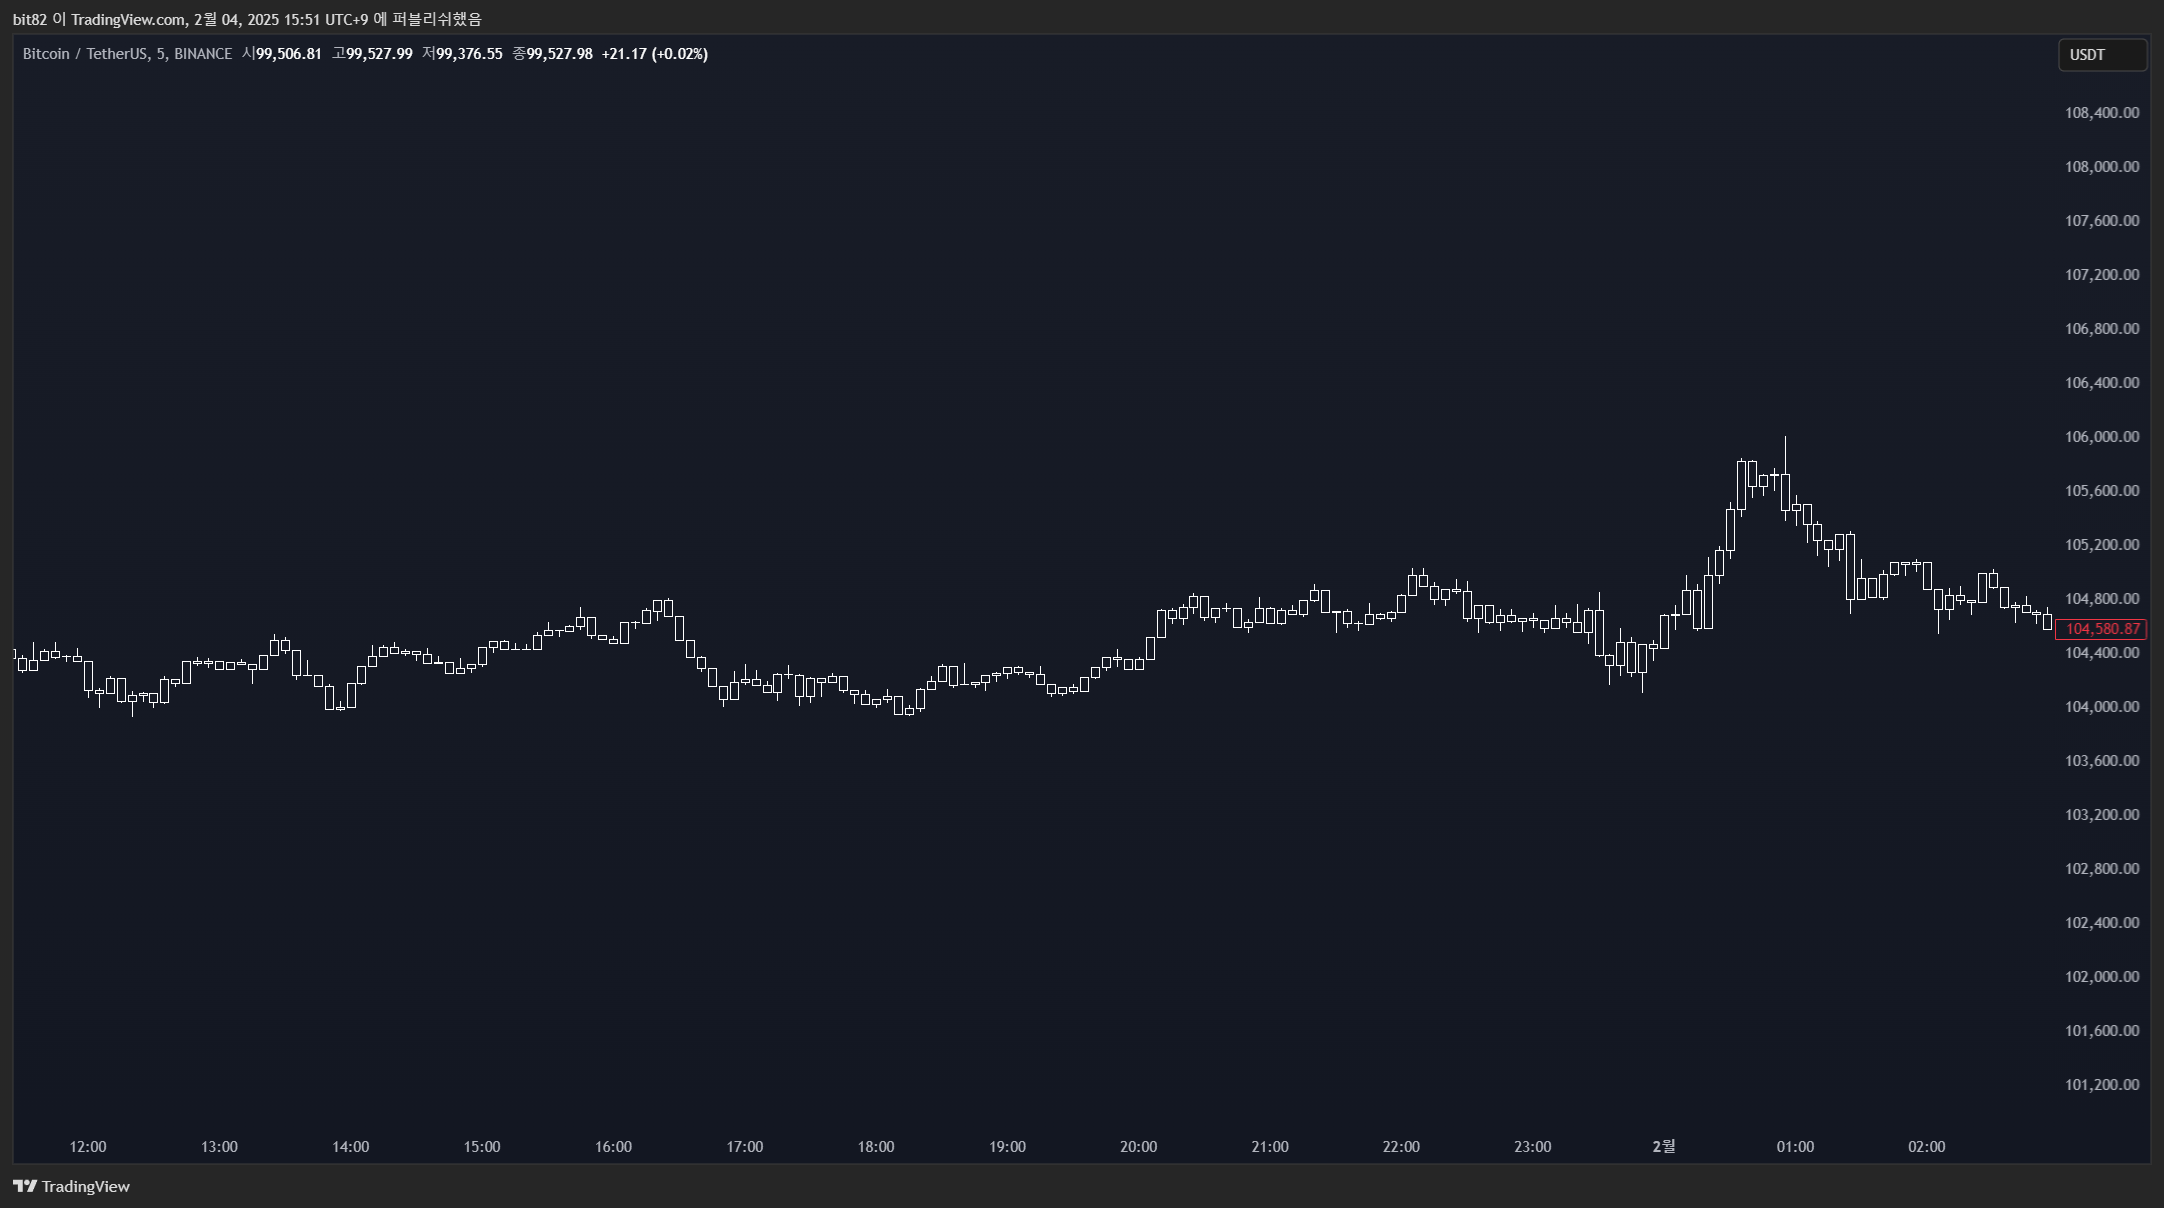Select the Bitcoin / TetherUS symbol title
This screenshot has height=1208, width=2164.
click(127, 54)
